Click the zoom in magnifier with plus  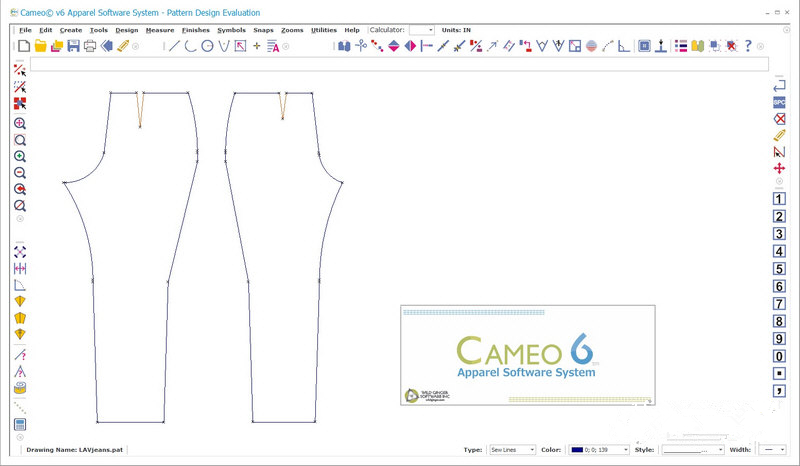tap(20, 156)
